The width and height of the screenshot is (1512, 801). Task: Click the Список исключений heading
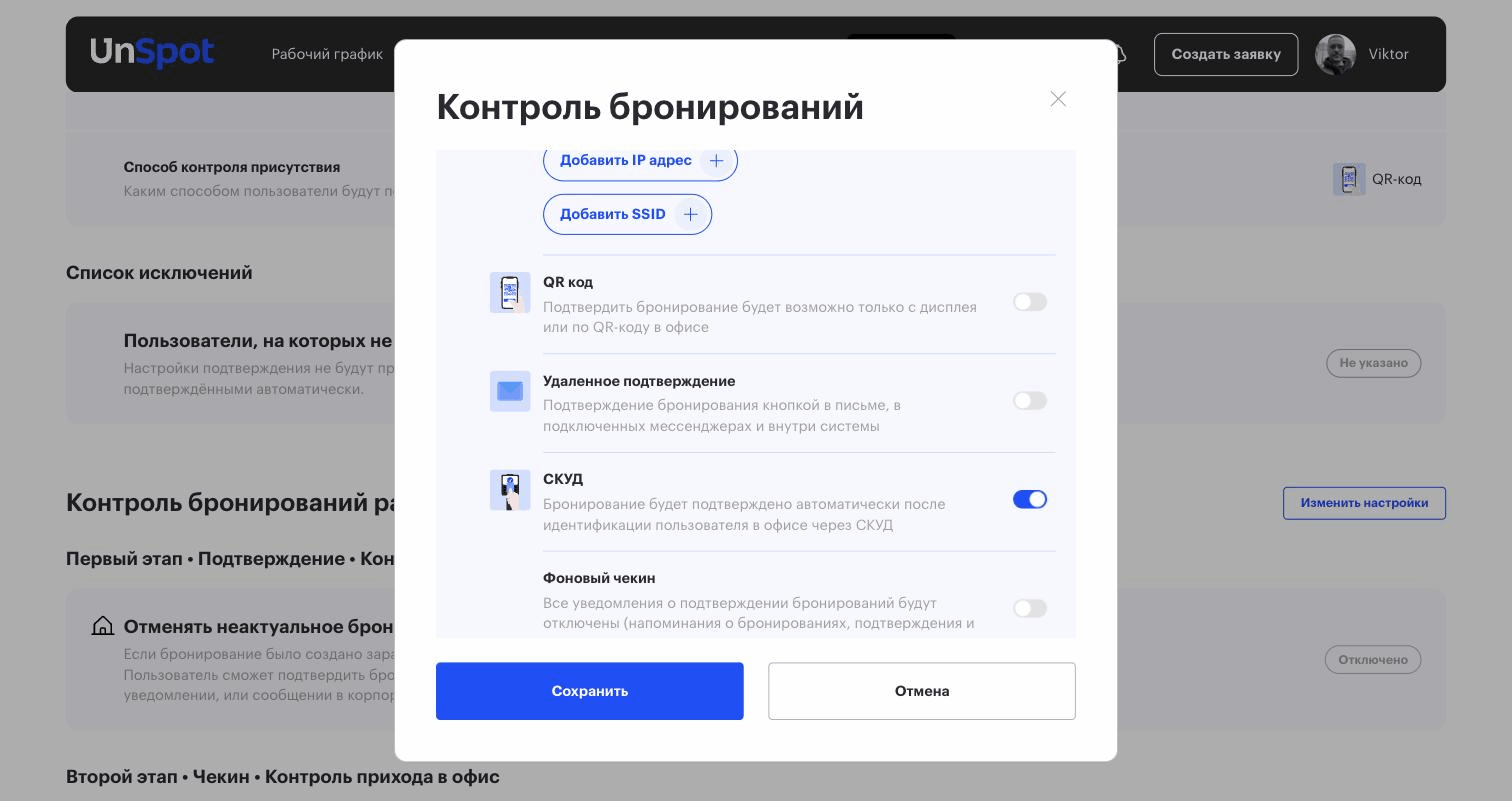159,273
